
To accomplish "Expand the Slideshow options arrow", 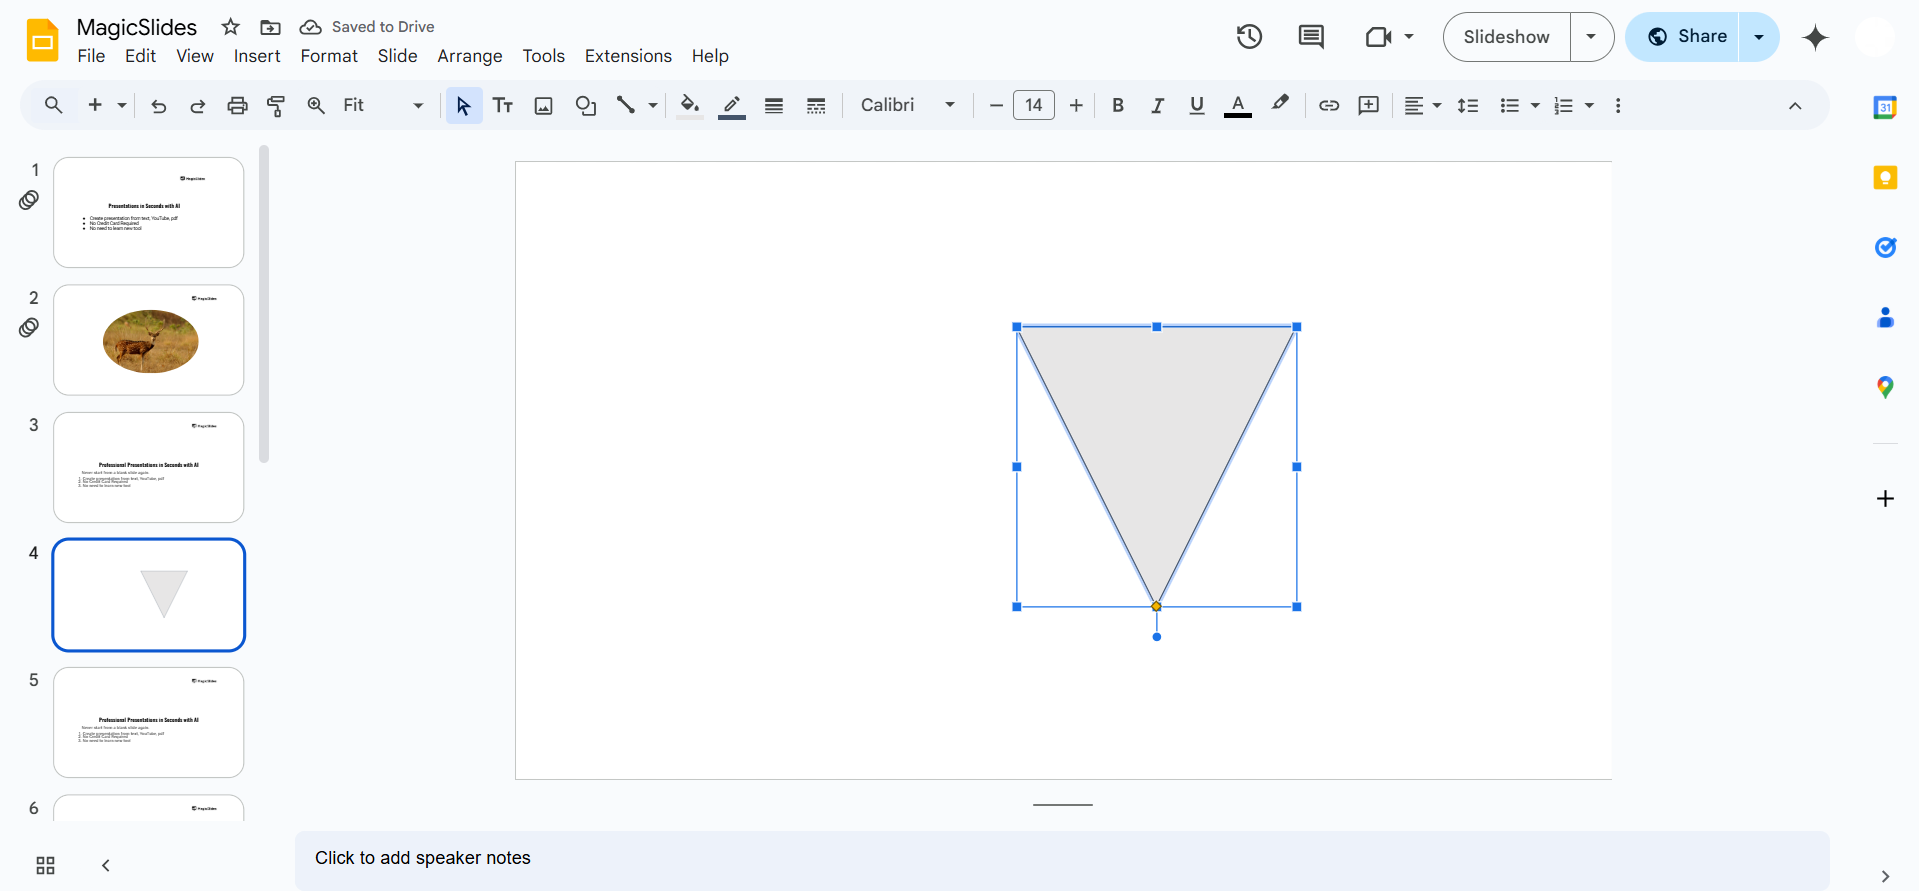I will (x=1591, y=37).
